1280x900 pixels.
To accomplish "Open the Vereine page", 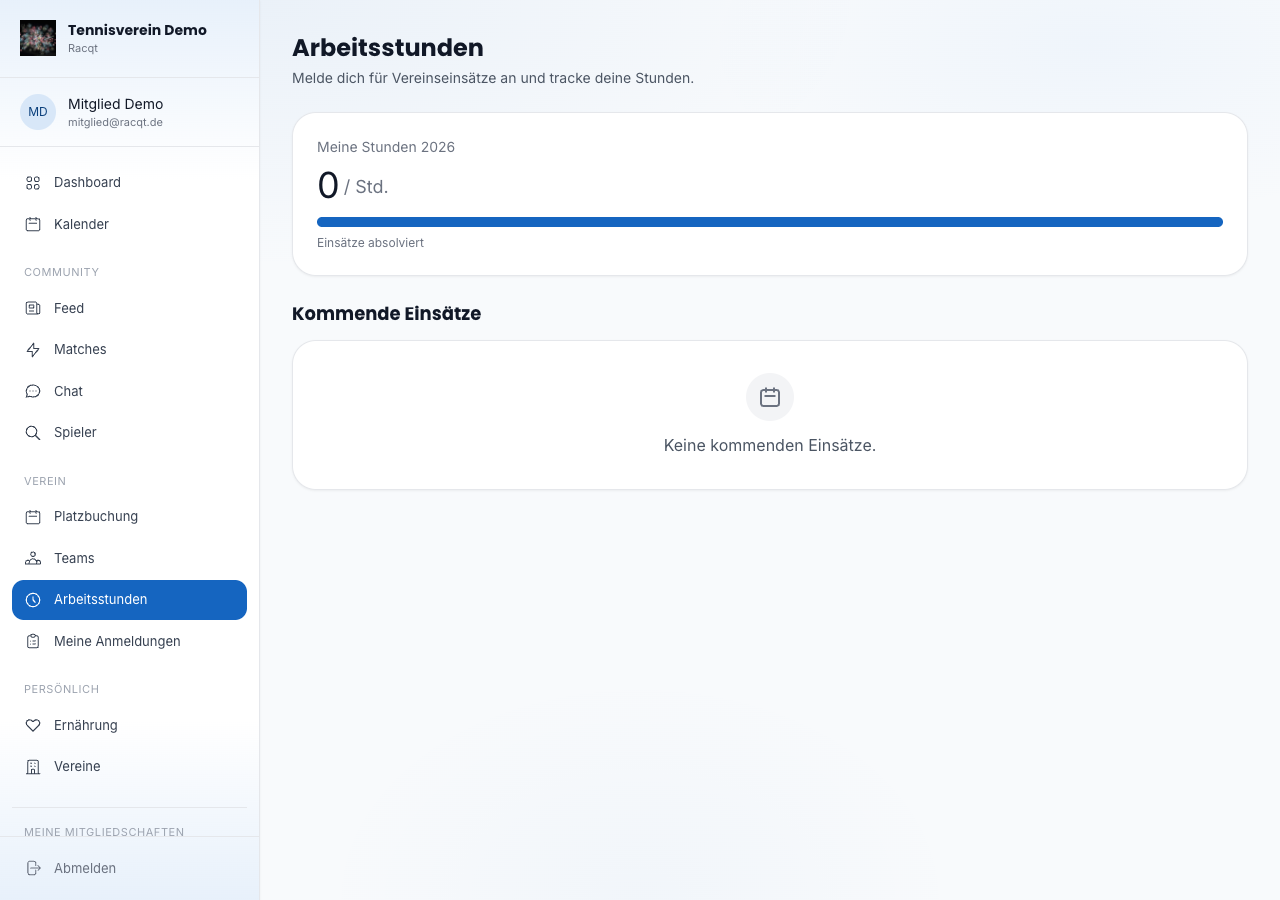I will [x=129, y=767].
